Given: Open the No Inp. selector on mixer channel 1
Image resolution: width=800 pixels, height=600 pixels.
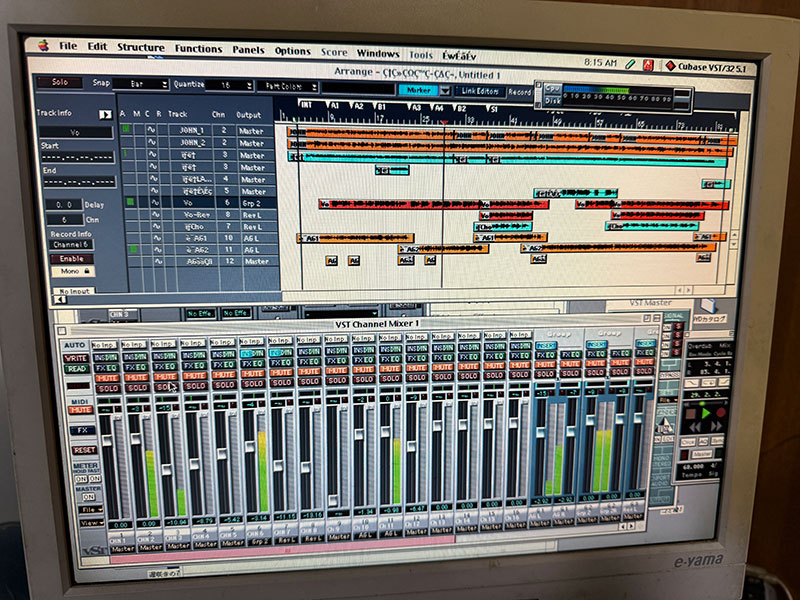Looking at the screenshot, I should 104,345.
